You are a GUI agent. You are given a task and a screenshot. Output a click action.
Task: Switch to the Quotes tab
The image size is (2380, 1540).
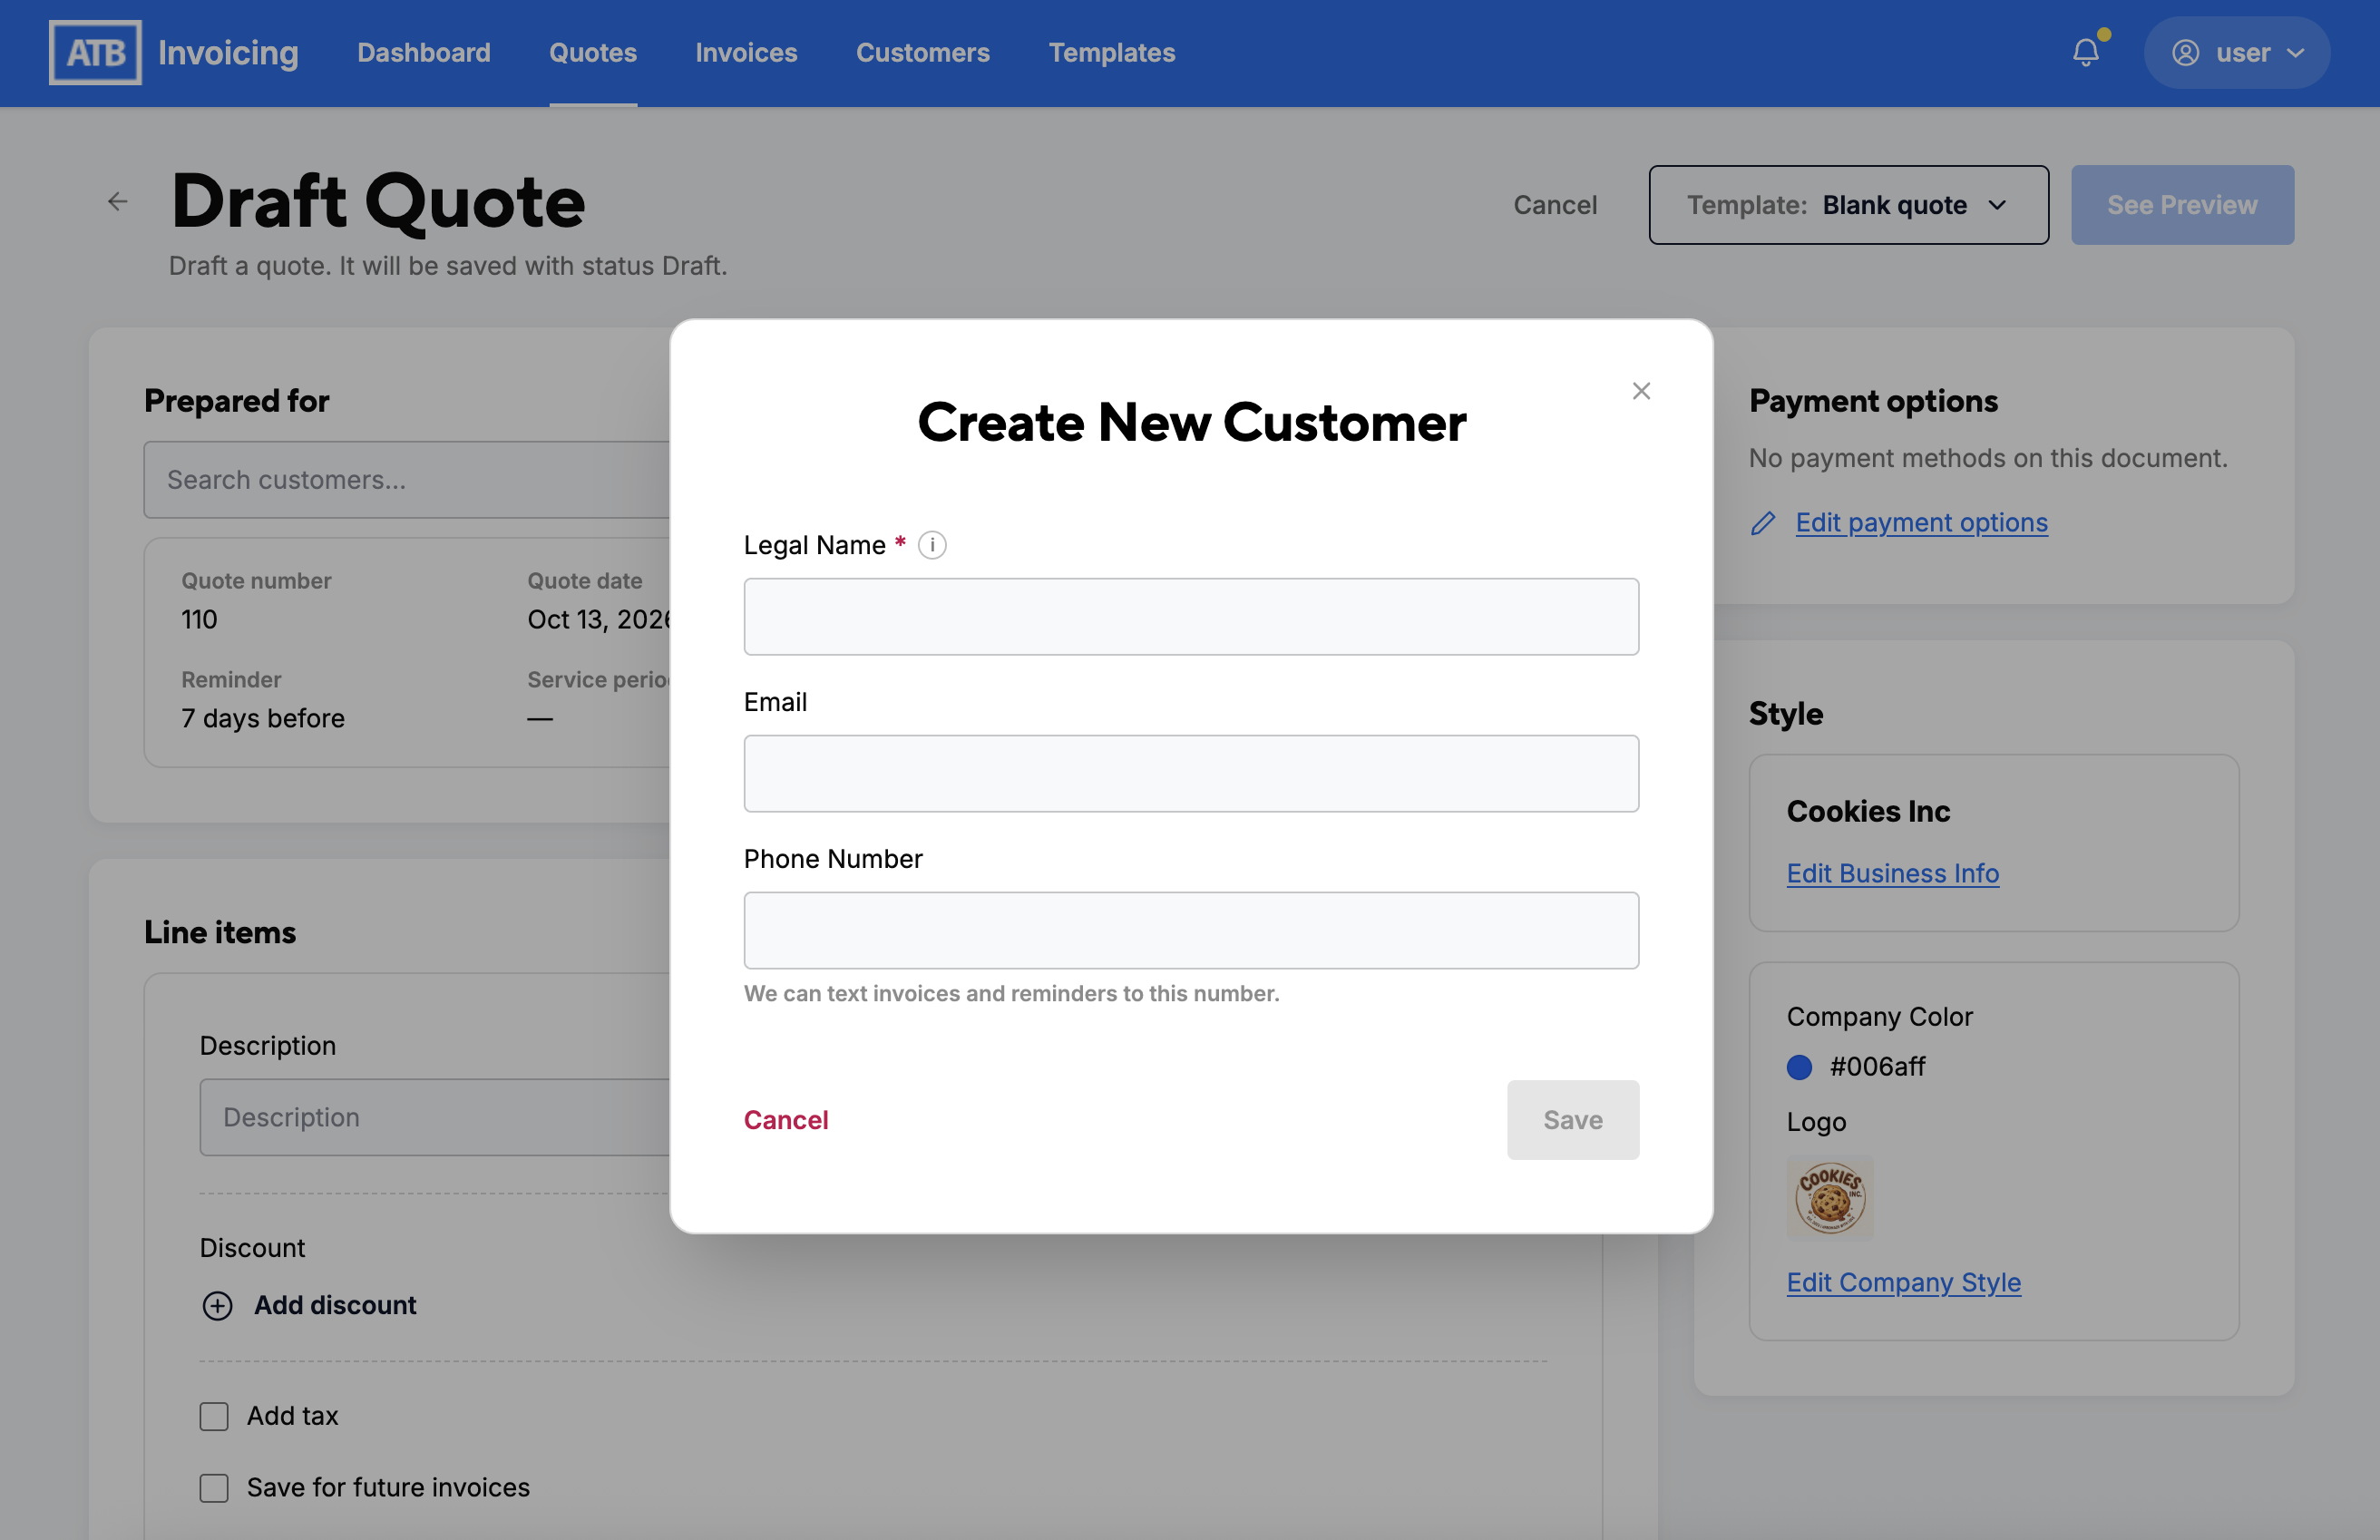(593, 52)
